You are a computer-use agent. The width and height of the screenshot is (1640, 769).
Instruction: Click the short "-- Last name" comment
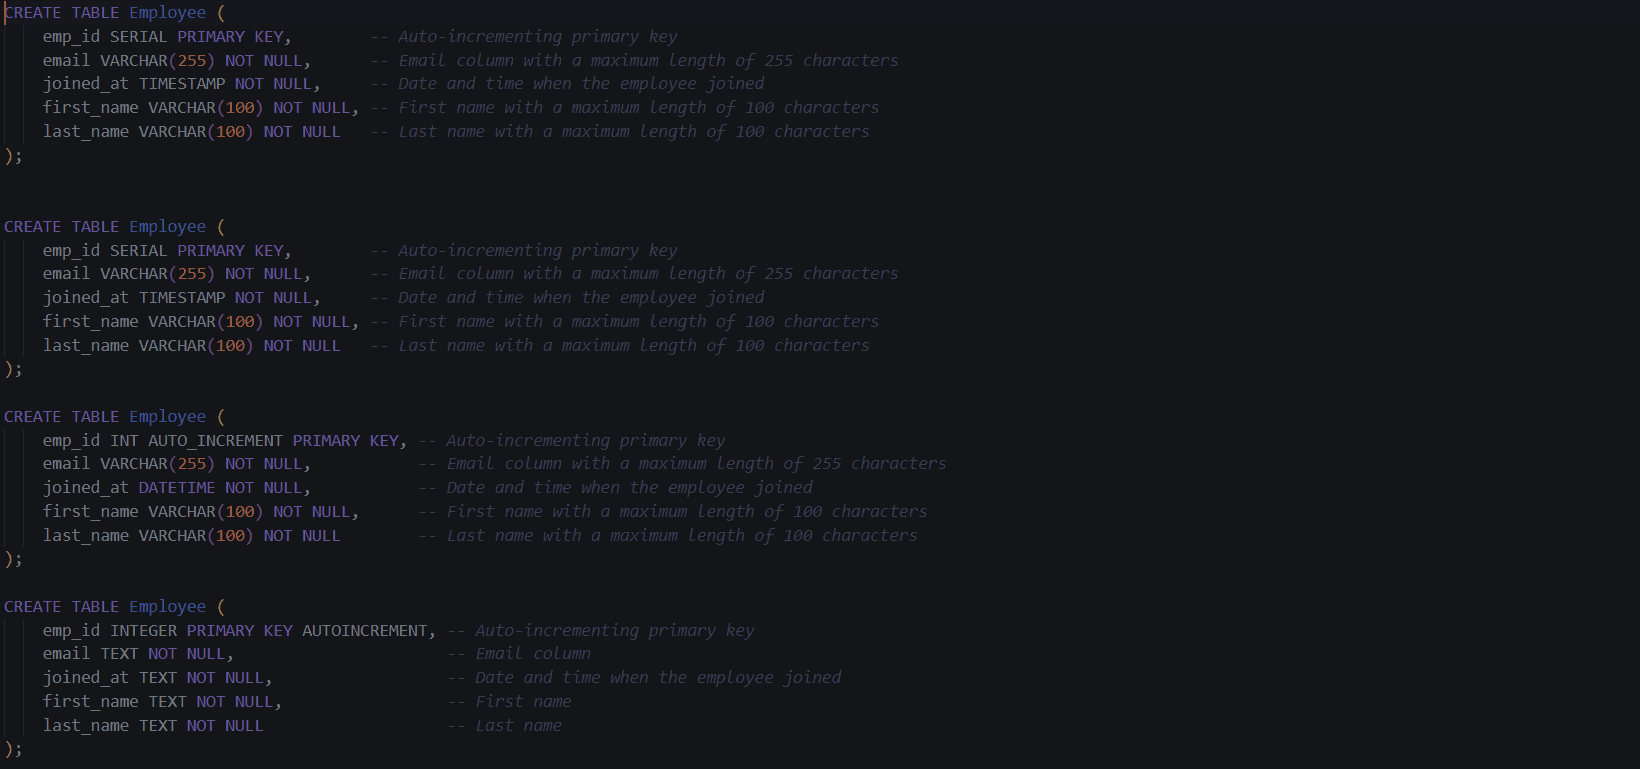pos(503,726)
